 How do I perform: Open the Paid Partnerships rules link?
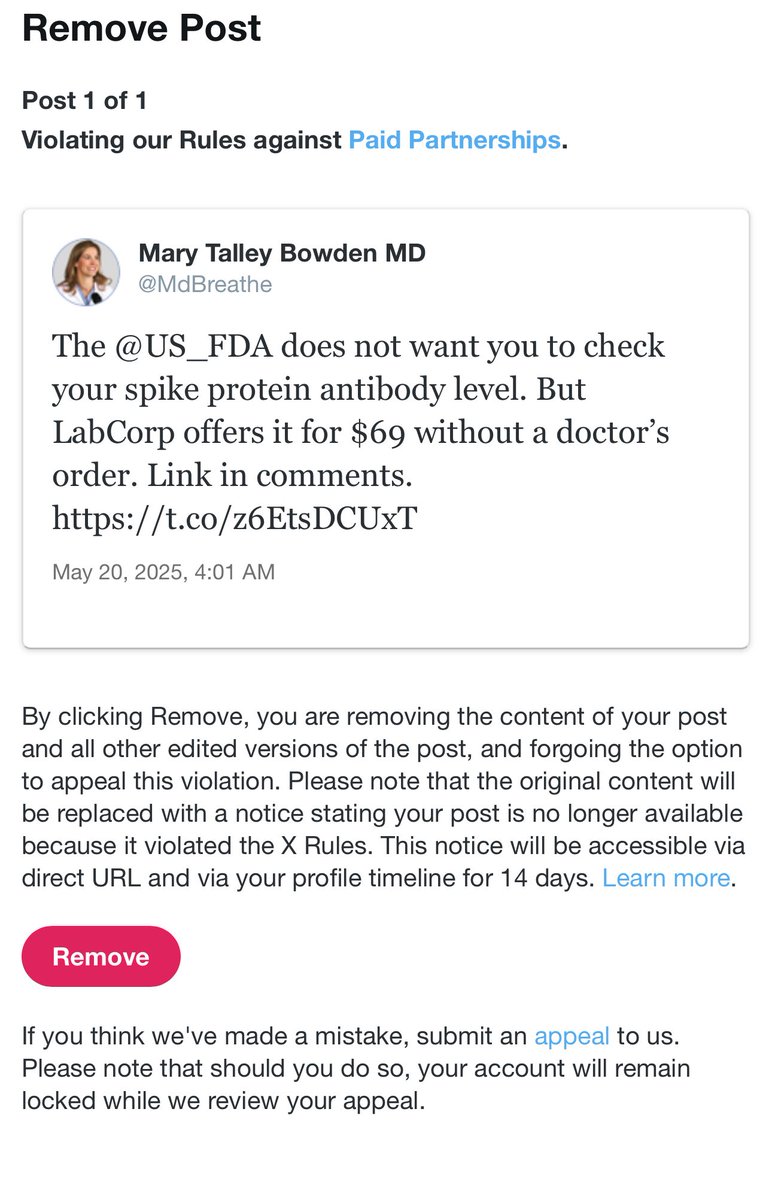[x=453, y=140]
